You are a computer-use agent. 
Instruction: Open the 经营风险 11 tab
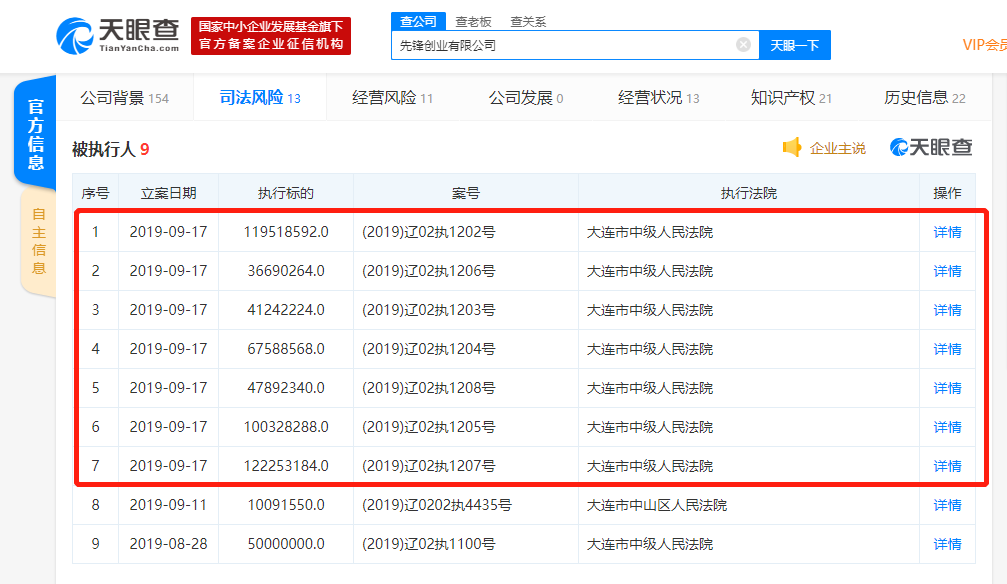(x=386, y=97)
